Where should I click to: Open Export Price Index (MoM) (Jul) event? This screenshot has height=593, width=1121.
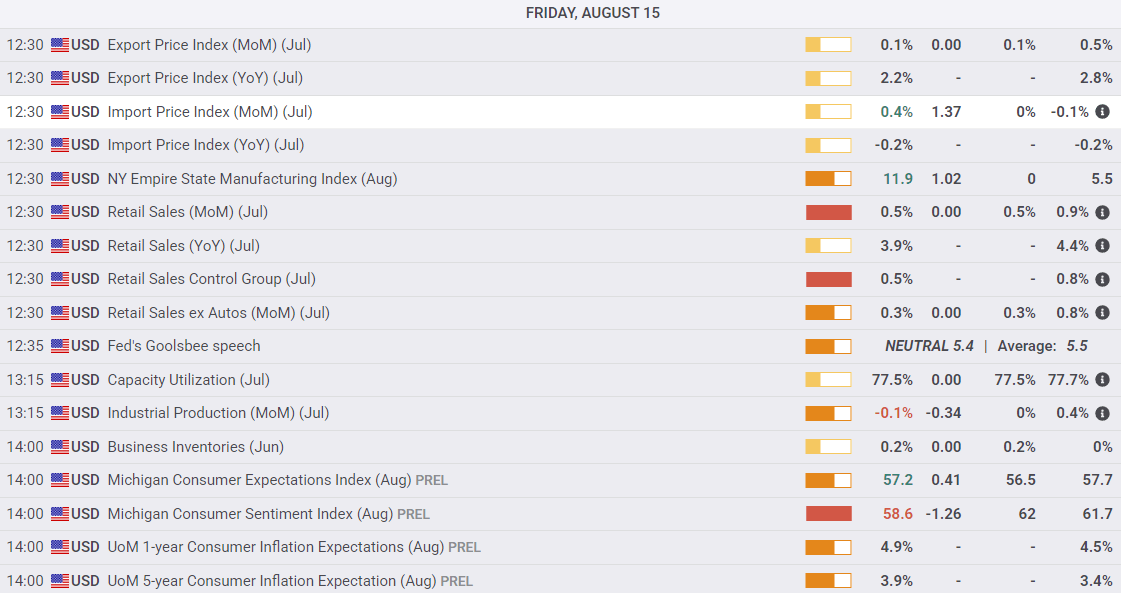(209, 45)
